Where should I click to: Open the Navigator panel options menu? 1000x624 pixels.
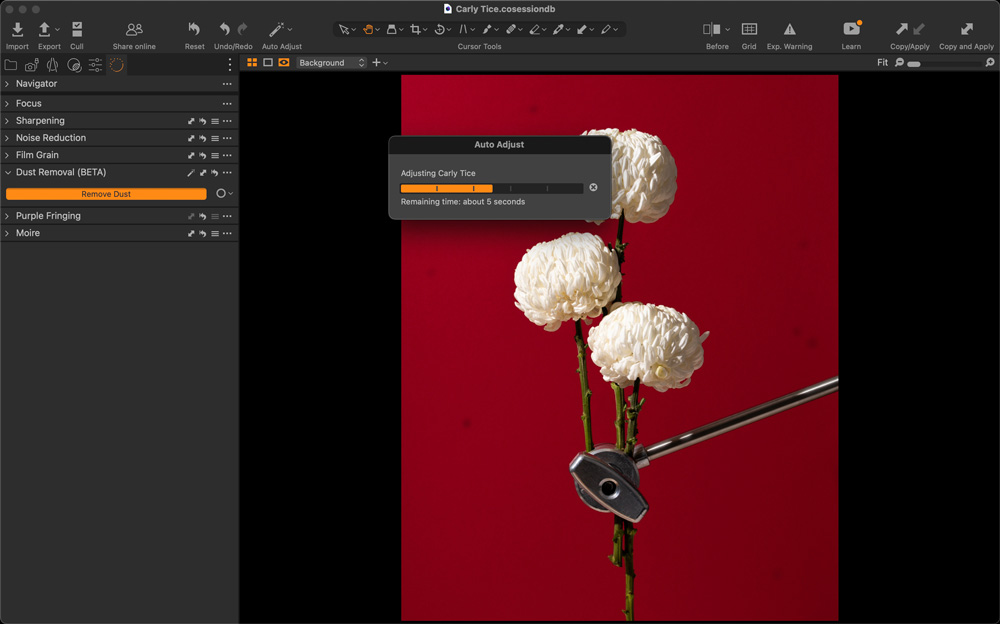tap(227, 84)
